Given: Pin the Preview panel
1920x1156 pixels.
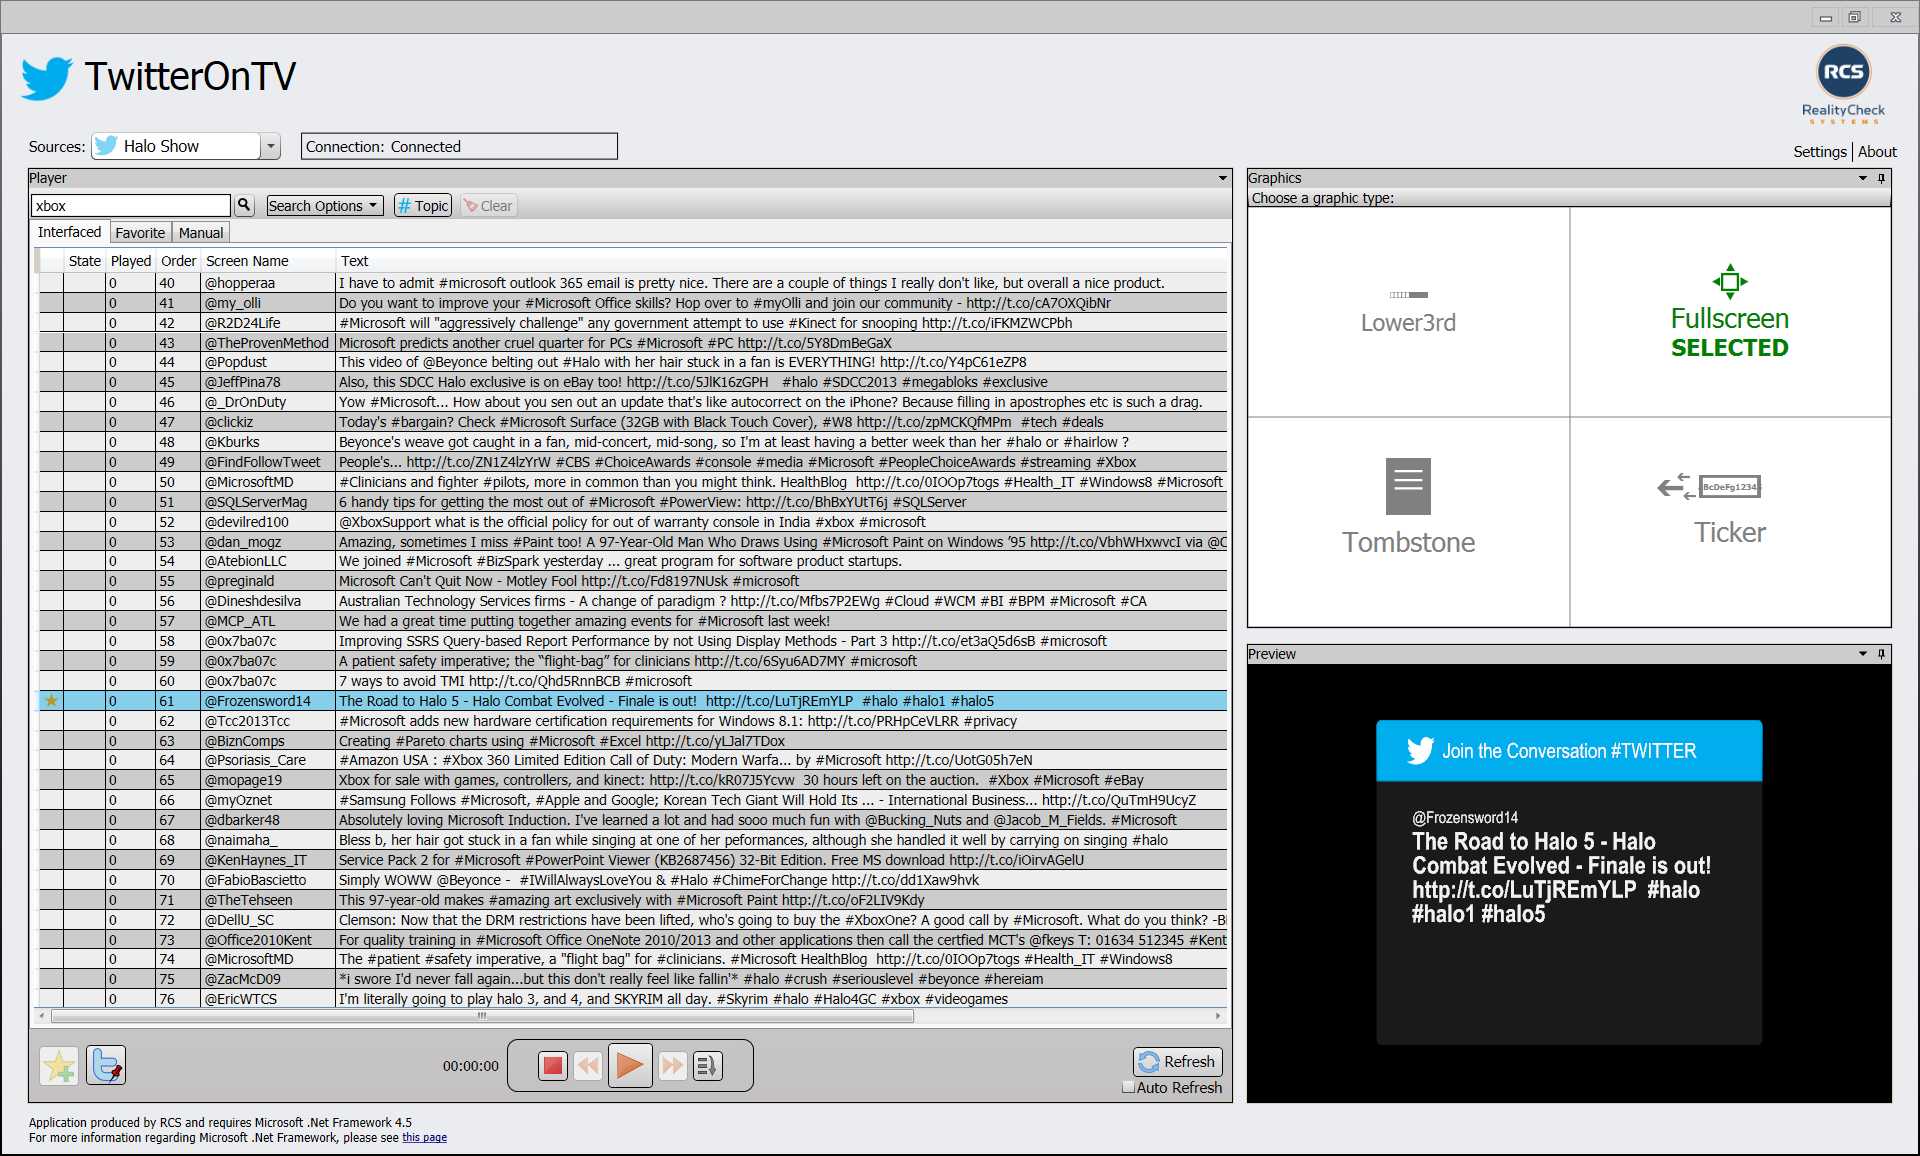Looking at the screenshot, I should coord(1882,654).
